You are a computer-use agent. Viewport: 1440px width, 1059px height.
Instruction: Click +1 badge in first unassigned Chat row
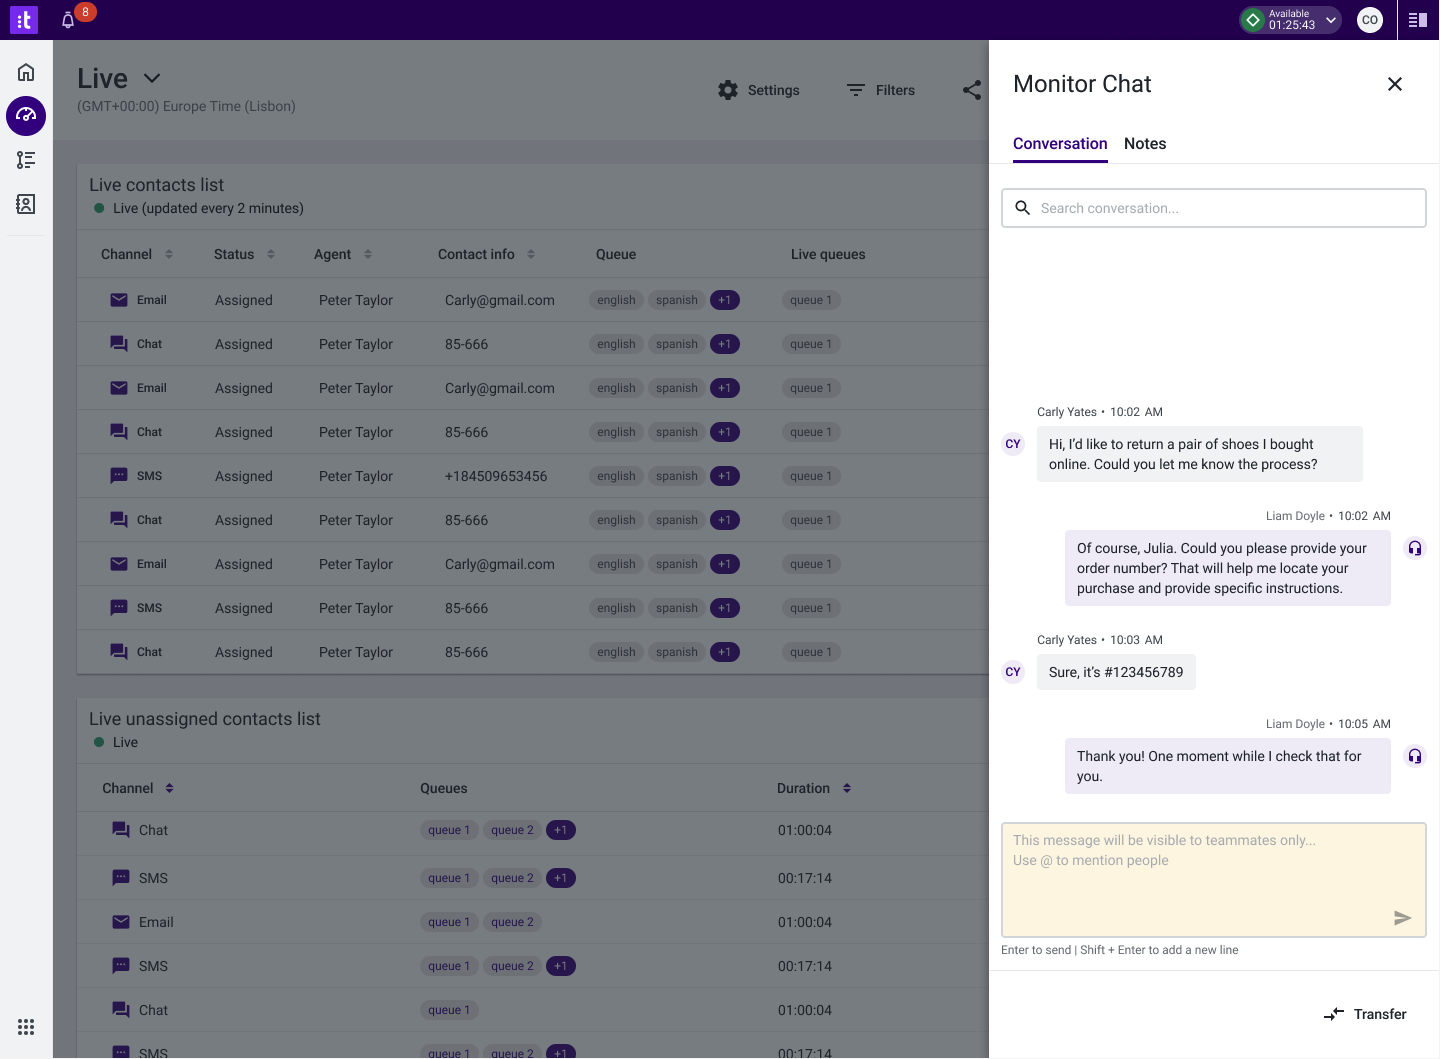561,830
